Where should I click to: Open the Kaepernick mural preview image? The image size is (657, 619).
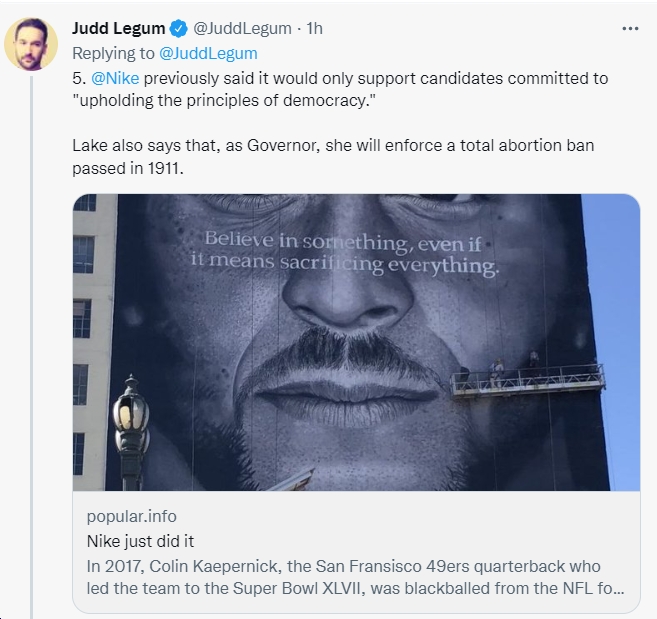pyautogui.click(x=356, y=342)
